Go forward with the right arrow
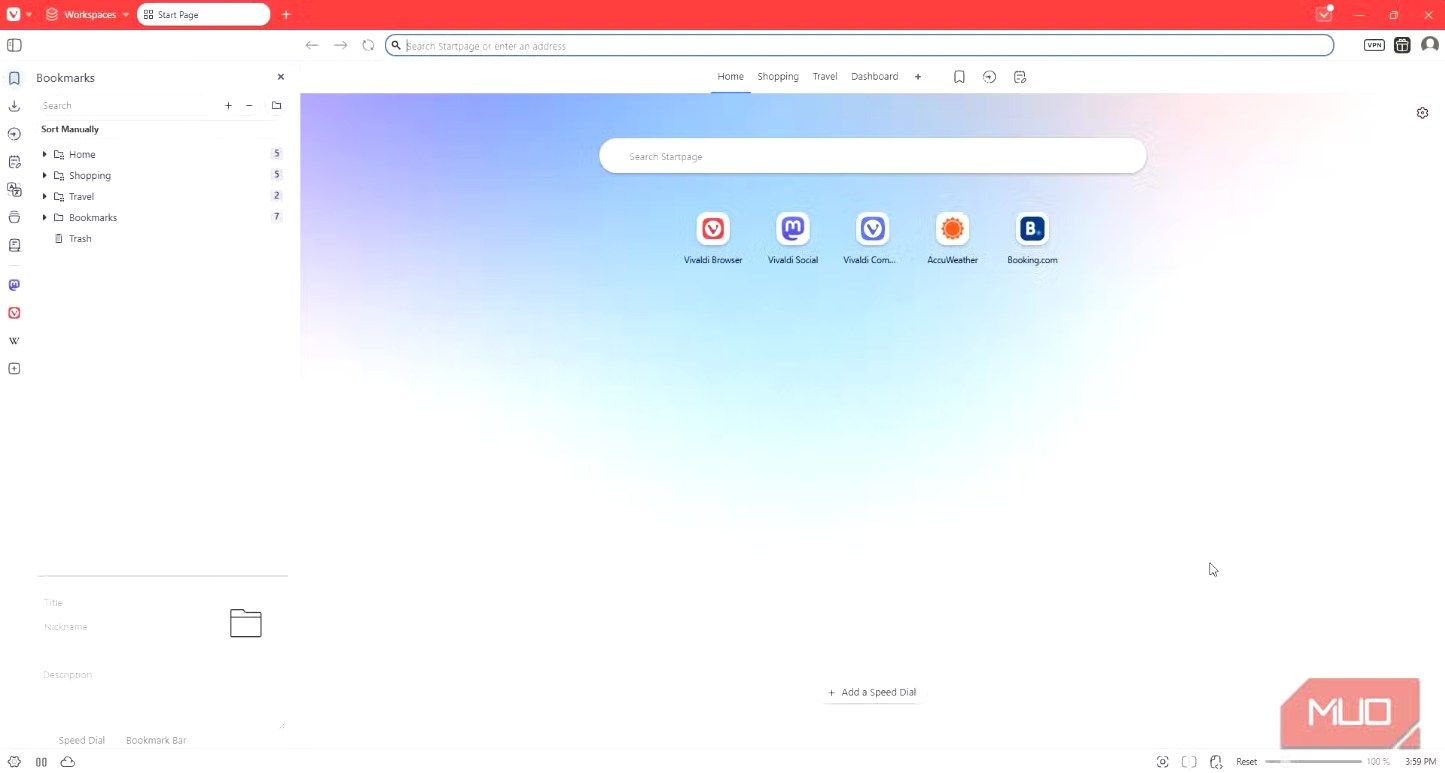The width and height of the screenshot is (1445, 773). click(340, 45)
